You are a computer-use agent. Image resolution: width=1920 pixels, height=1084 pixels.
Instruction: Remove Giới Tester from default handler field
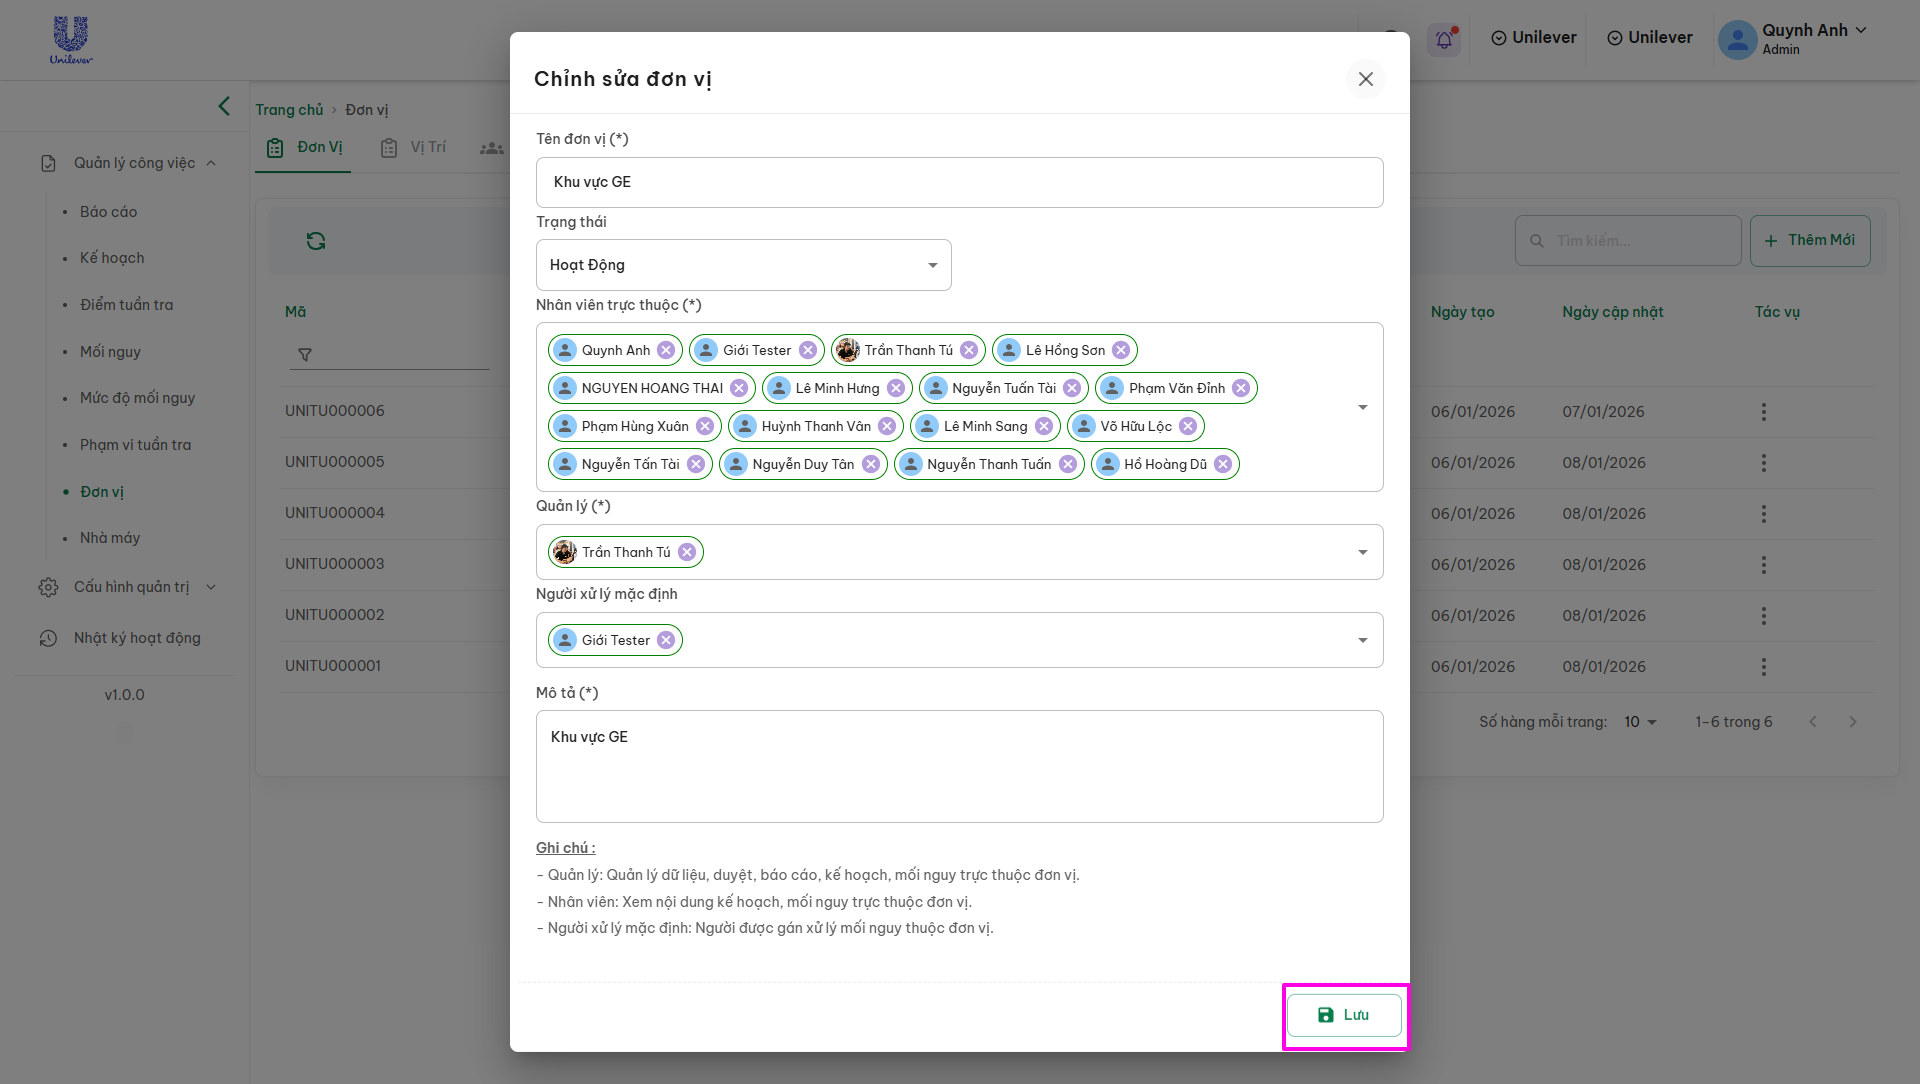pyautogui.click(x=666, y=640)
